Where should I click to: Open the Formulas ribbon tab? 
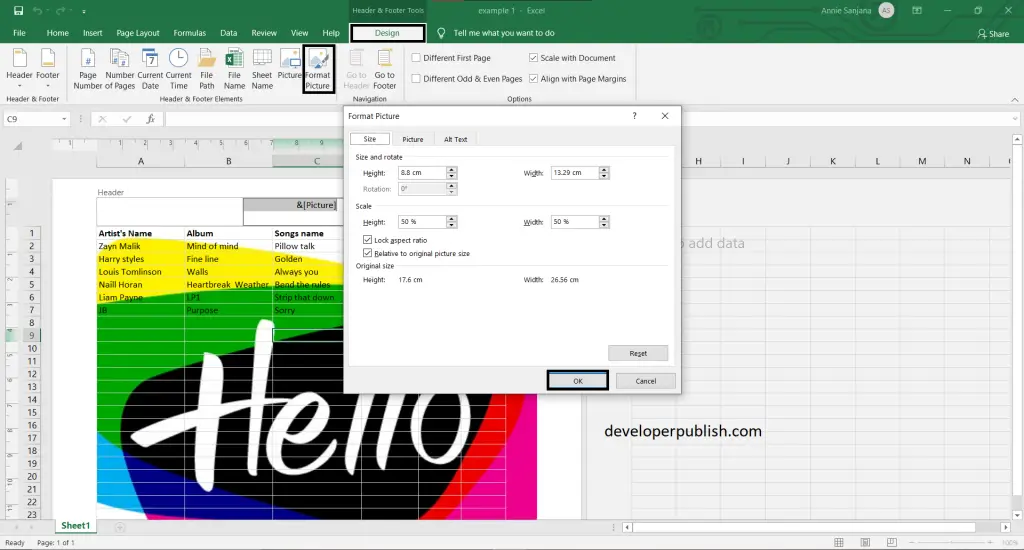189,33
